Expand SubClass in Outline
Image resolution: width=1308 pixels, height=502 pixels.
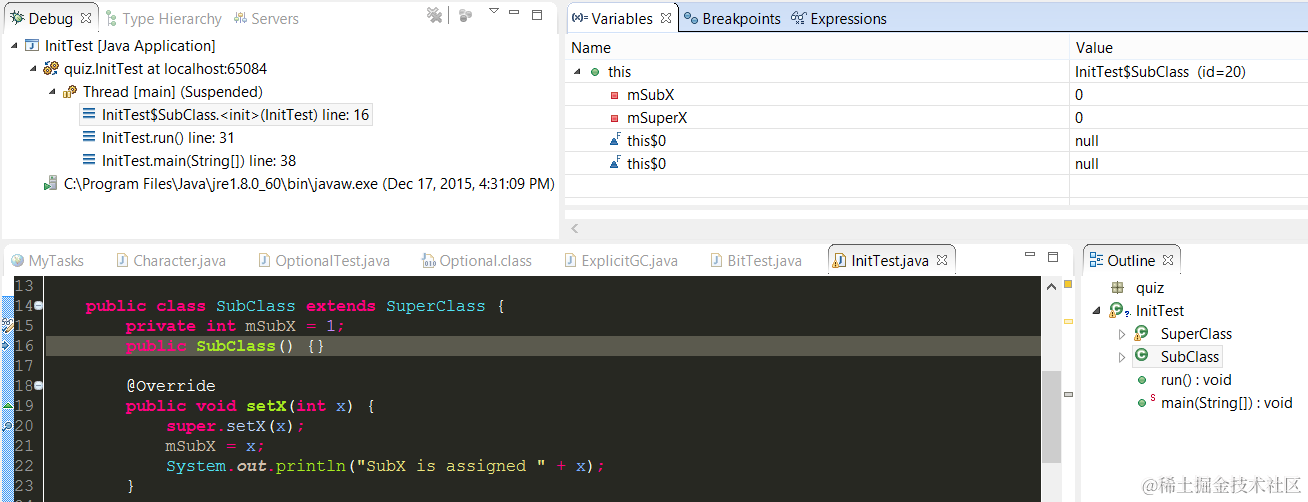pyautogui.click(x=1122, y=357)
